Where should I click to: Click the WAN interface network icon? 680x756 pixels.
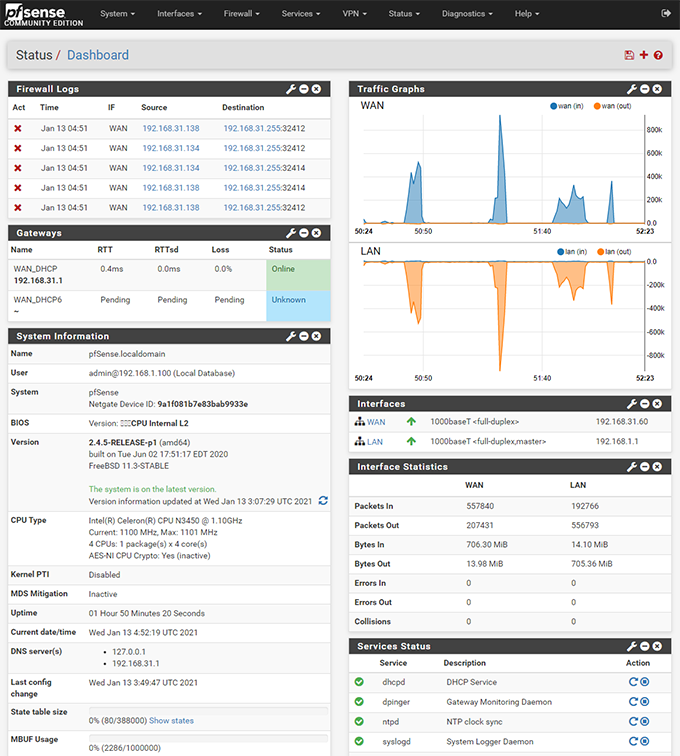[360, 421]
